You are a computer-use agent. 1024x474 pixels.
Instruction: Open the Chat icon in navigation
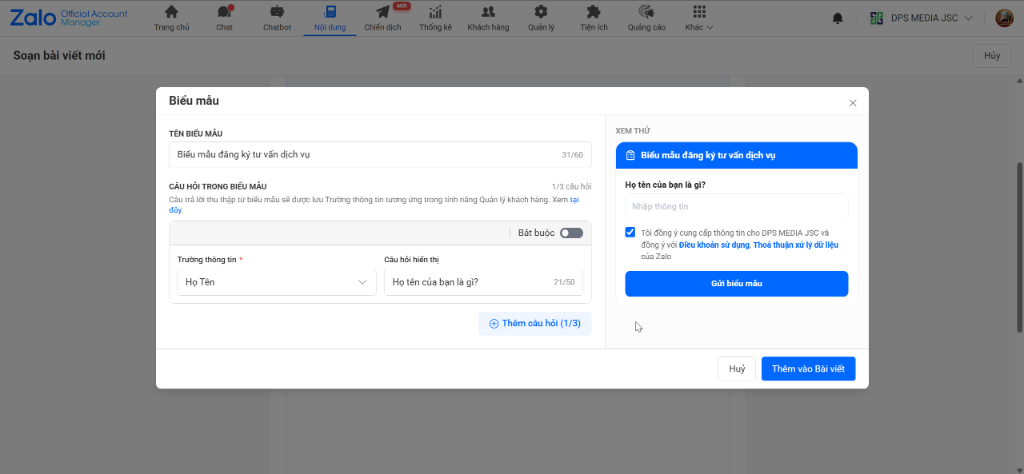click(225, 12)
